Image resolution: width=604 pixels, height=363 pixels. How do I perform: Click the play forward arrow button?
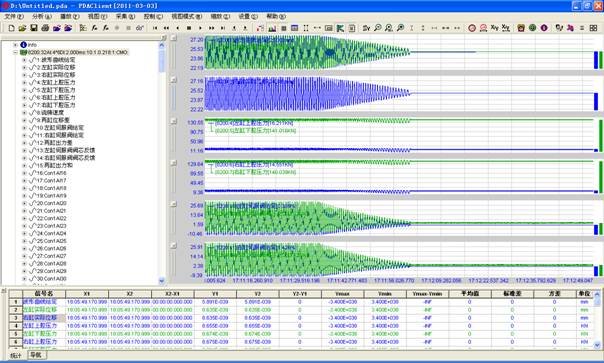200,28
